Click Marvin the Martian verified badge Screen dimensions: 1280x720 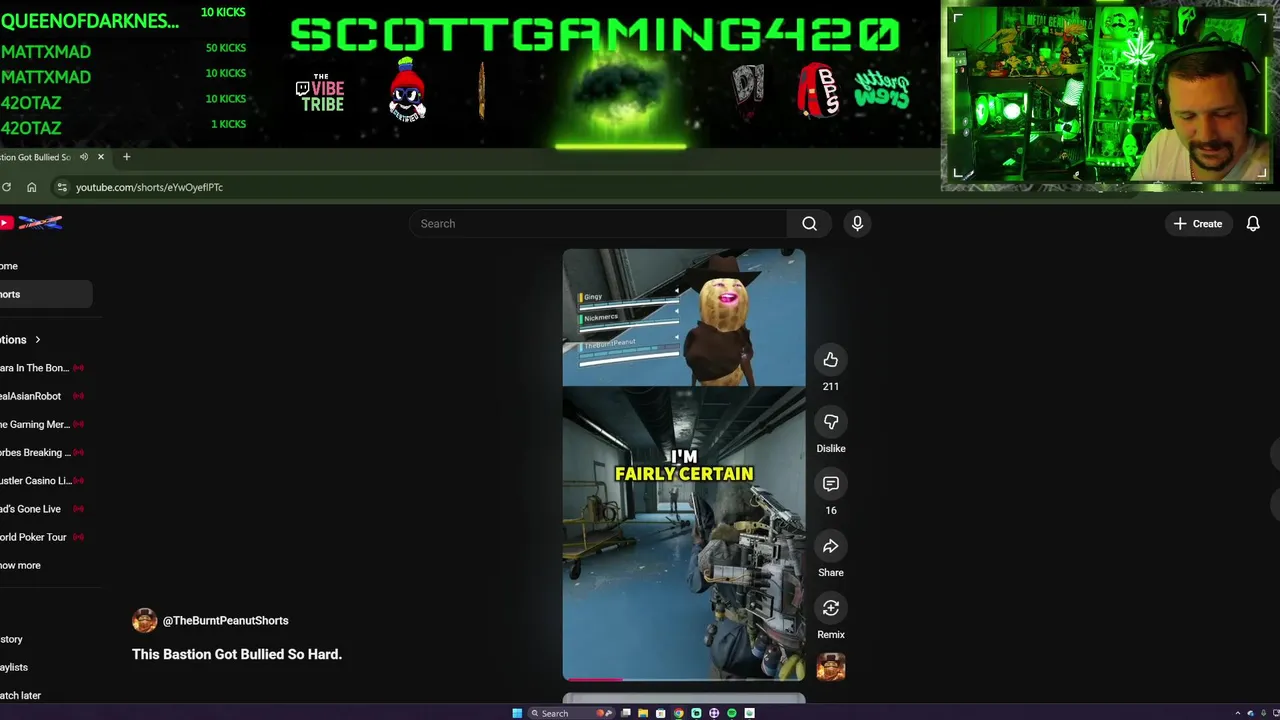pos(407,90)
